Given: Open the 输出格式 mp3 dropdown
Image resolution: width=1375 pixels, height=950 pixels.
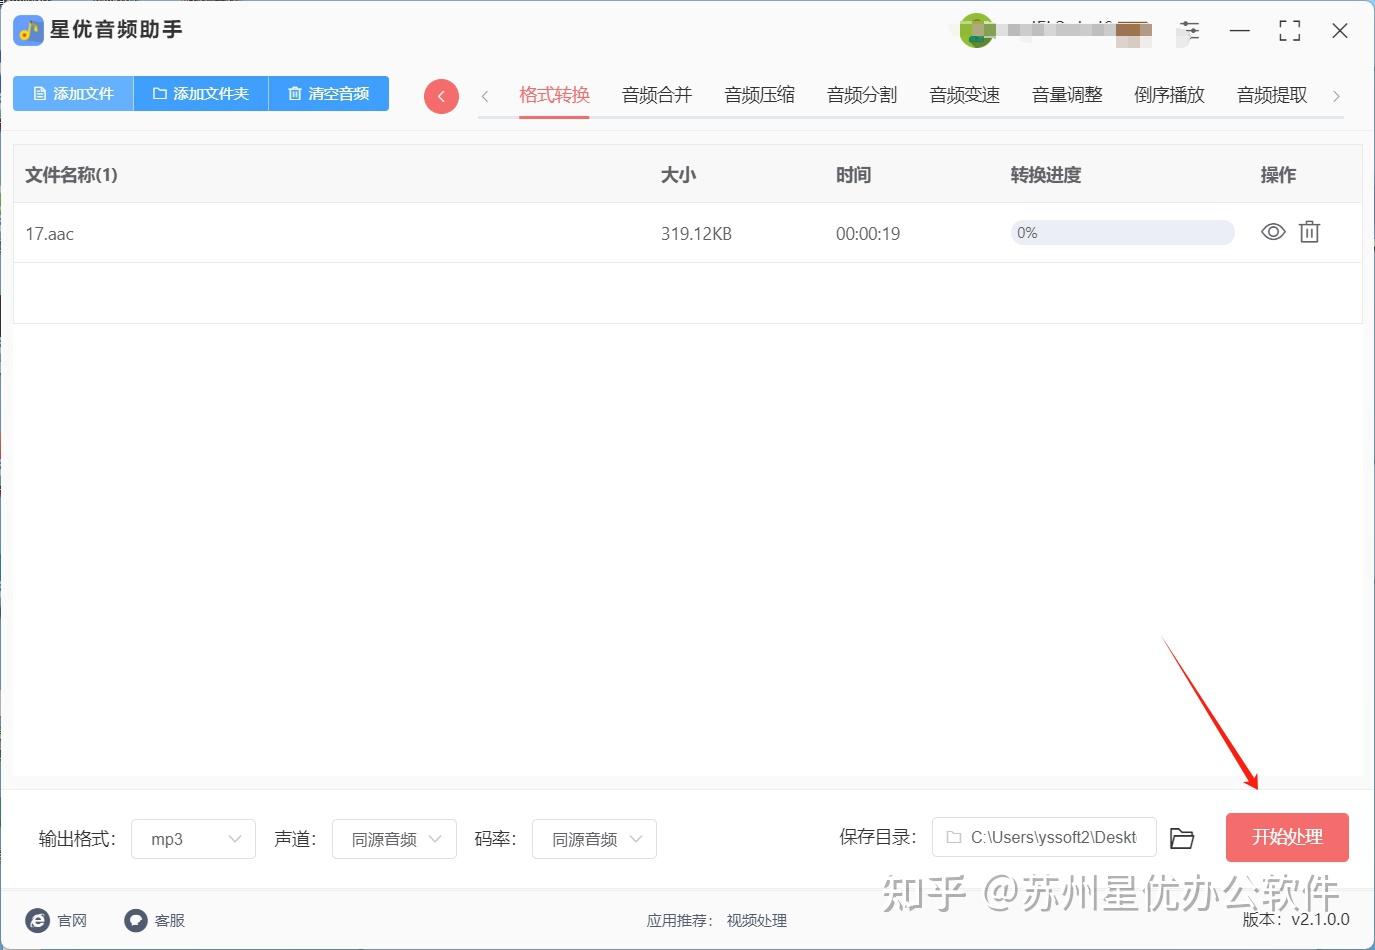Looking at the screenshot, I should 192,839.
